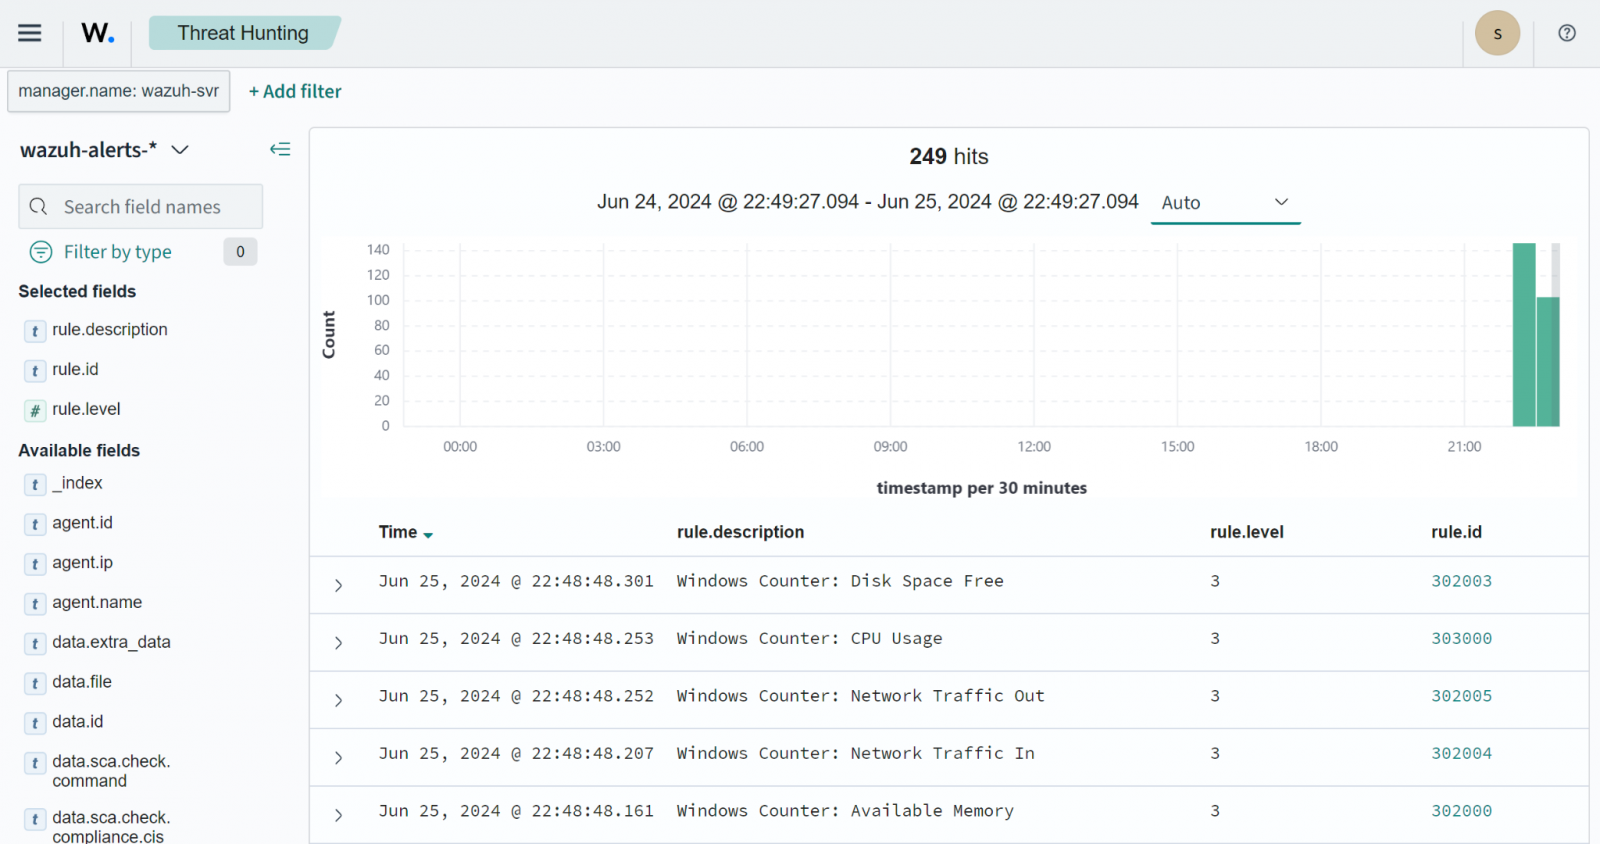The width and height of the screenshot is (1600, 844).
Task: Click the number type icon next to rule.level
Action: [x=35, y=411]
